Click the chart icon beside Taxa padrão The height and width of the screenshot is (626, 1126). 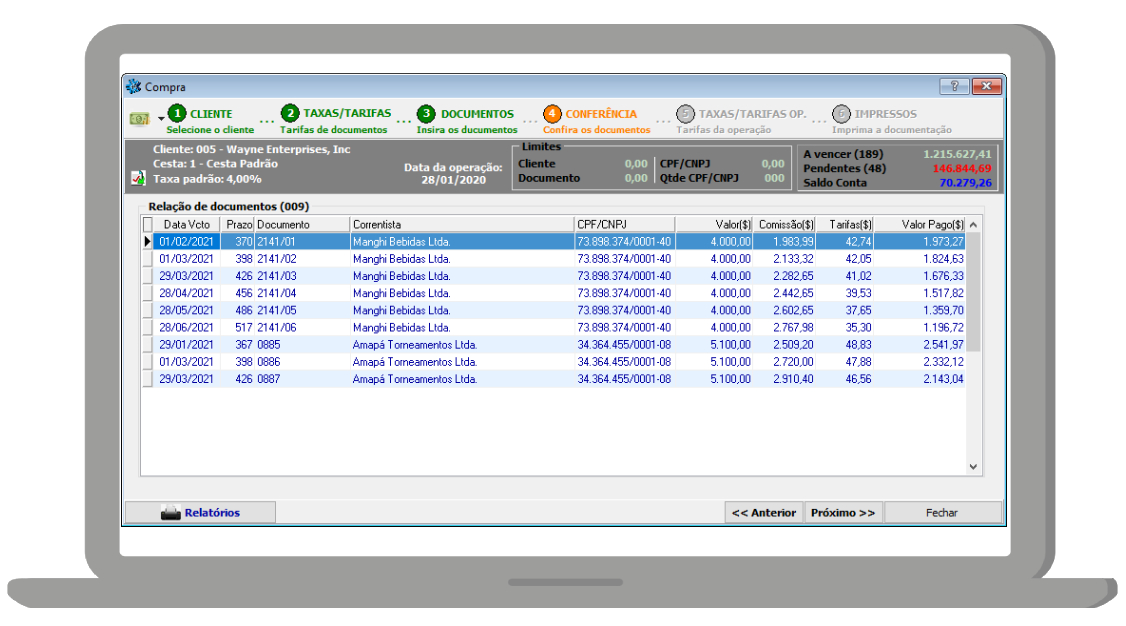[138, 178]
